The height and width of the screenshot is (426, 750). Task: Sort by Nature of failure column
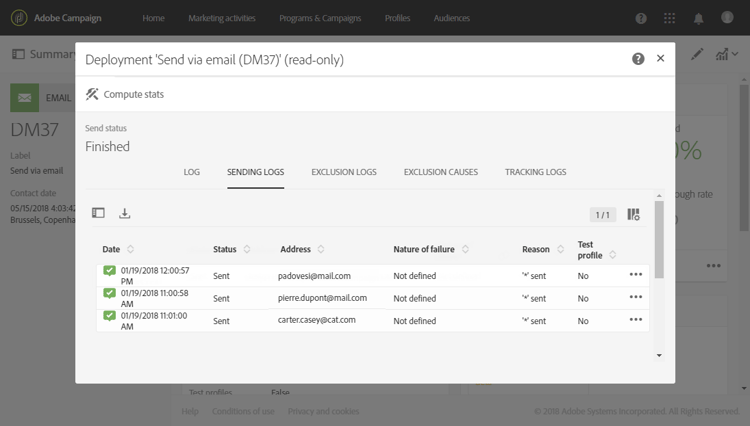465,249
